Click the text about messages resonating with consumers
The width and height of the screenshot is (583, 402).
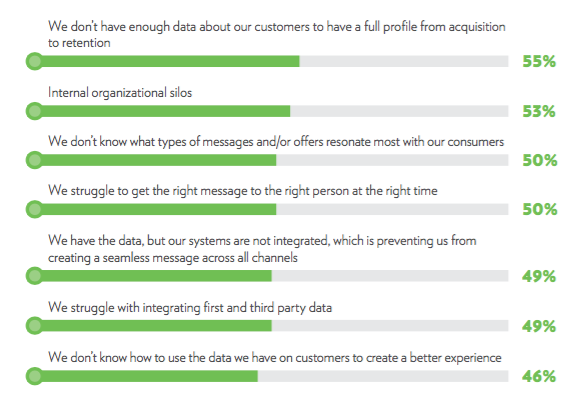click(276, 142)
